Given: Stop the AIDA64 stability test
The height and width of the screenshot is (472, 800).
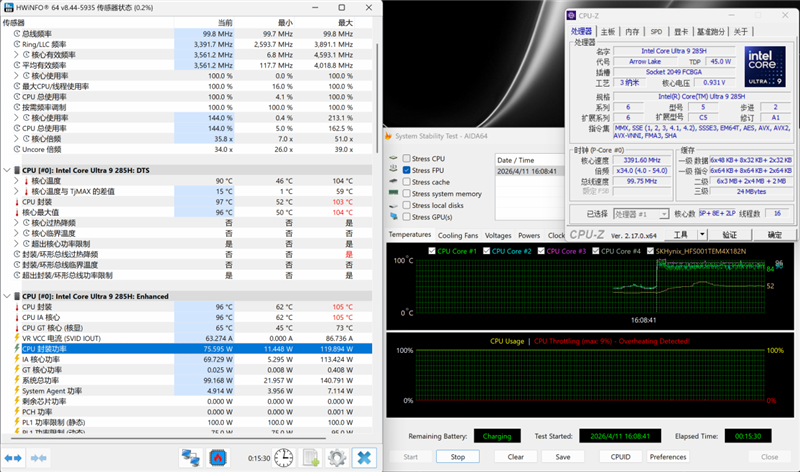Looking at the screenshot, I should (458, 457).
